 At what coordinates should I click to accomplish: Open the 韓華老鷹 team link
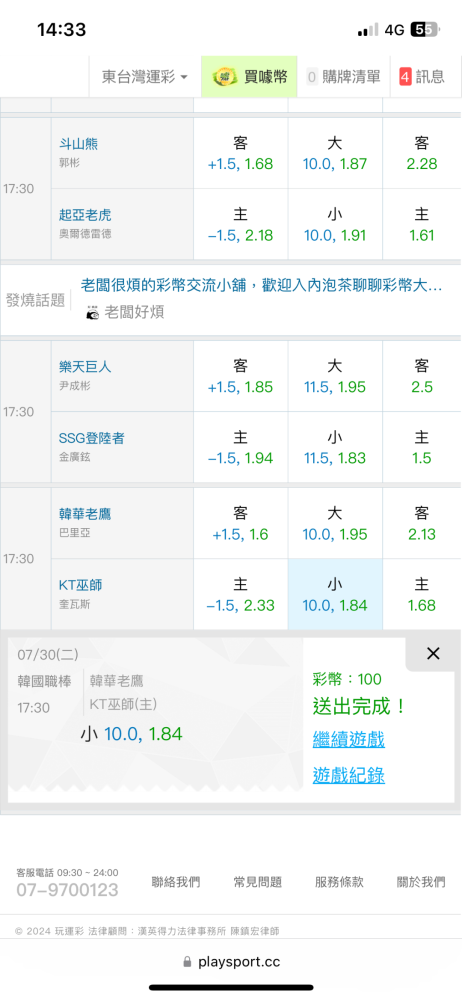tap(85, 514)
